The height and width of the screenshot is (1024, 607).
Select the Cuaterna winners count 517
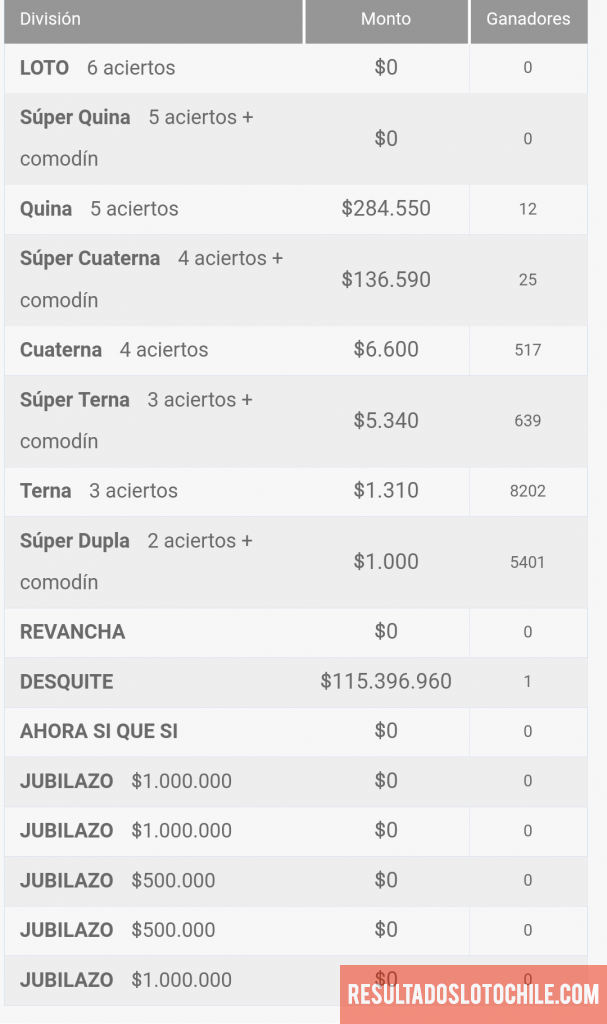(x=528, y=350)
